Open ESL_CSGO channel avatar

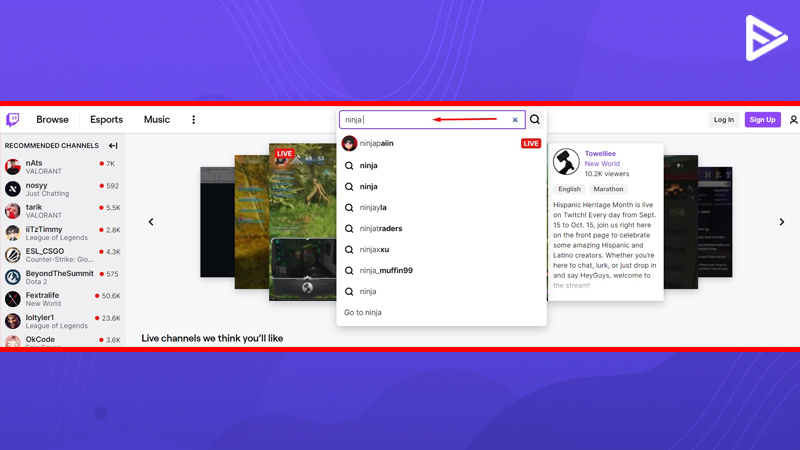click(13, 255)
